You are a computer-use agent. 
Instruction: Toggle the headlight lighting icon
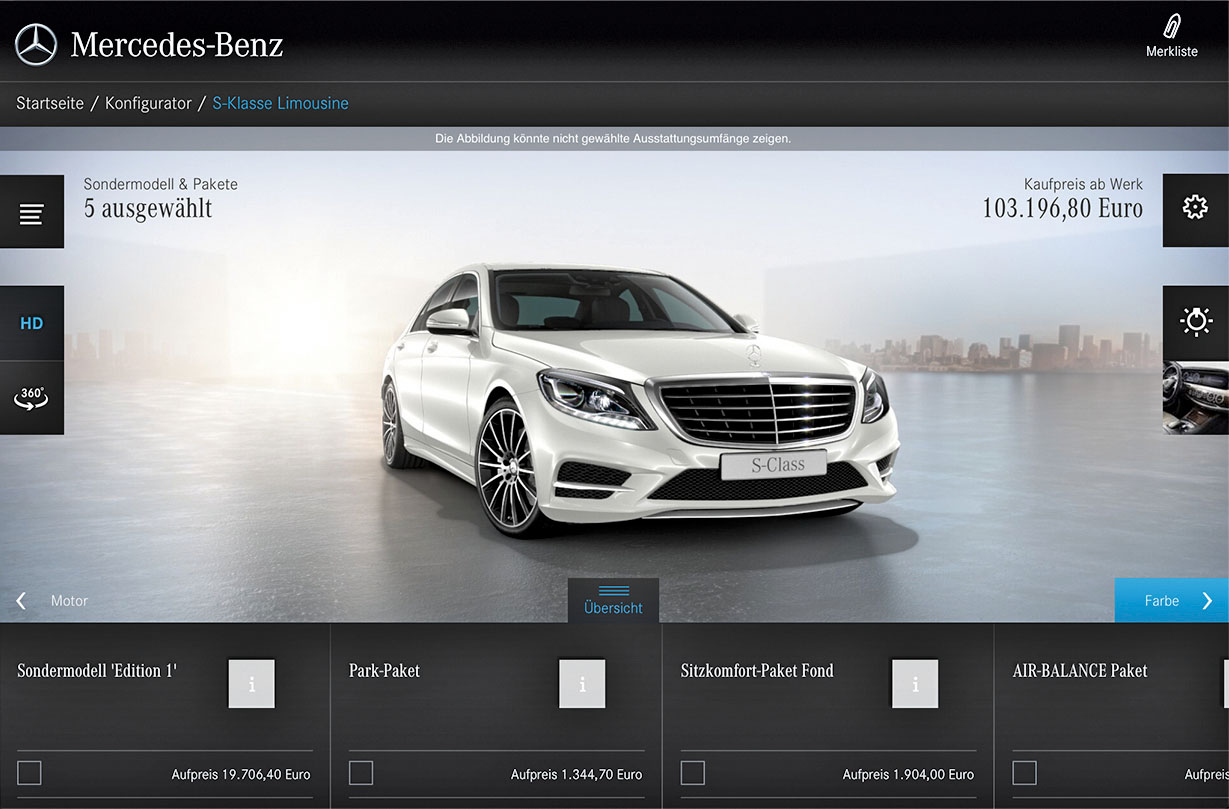click(1195, 322)
